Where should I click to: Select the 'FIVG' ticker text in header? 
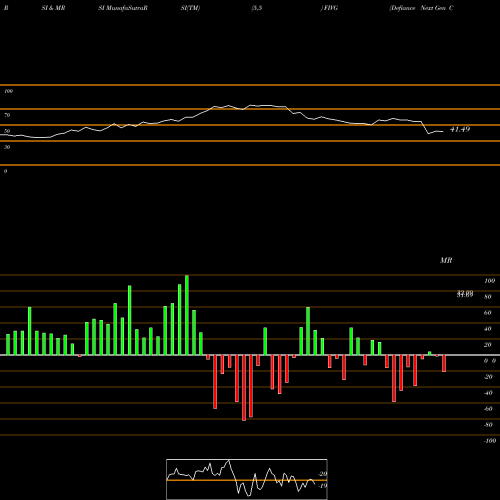pos(330,8)
